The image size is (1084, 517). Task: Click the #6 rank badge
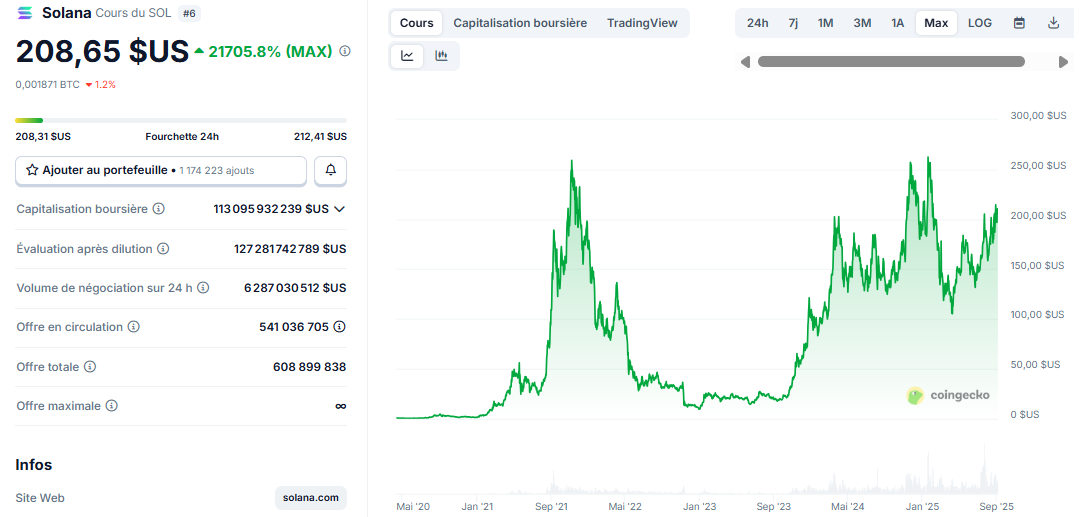189,12
